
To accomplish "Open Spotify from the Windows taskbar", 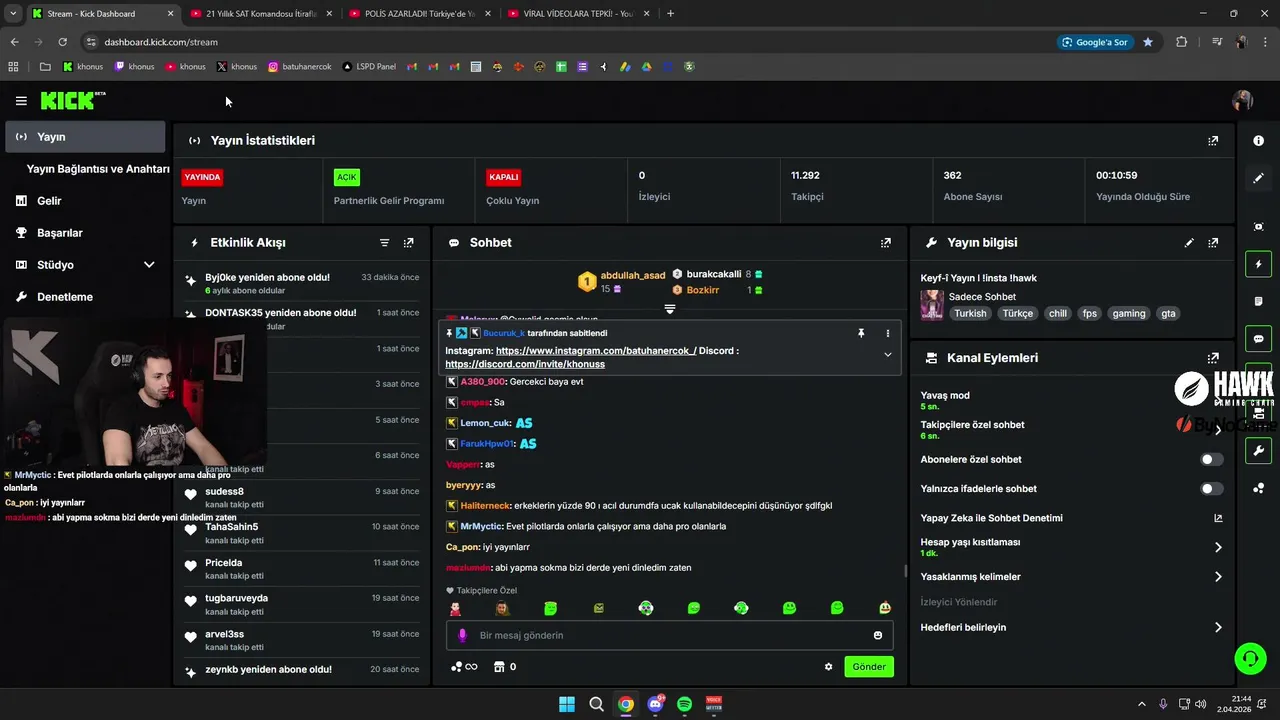I will pyautogui.click(x=684, y=704).
